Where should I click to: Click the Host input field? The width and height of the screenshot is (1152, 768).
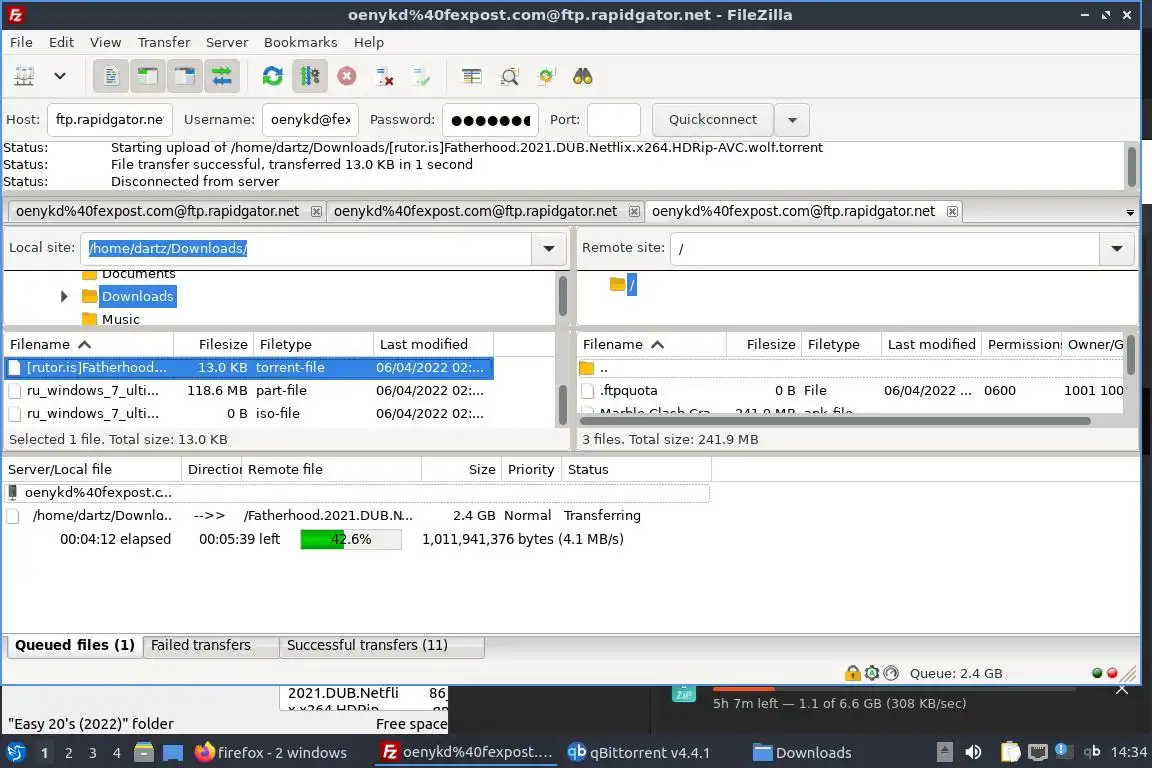pyautogui.click(x=109, y=119)
